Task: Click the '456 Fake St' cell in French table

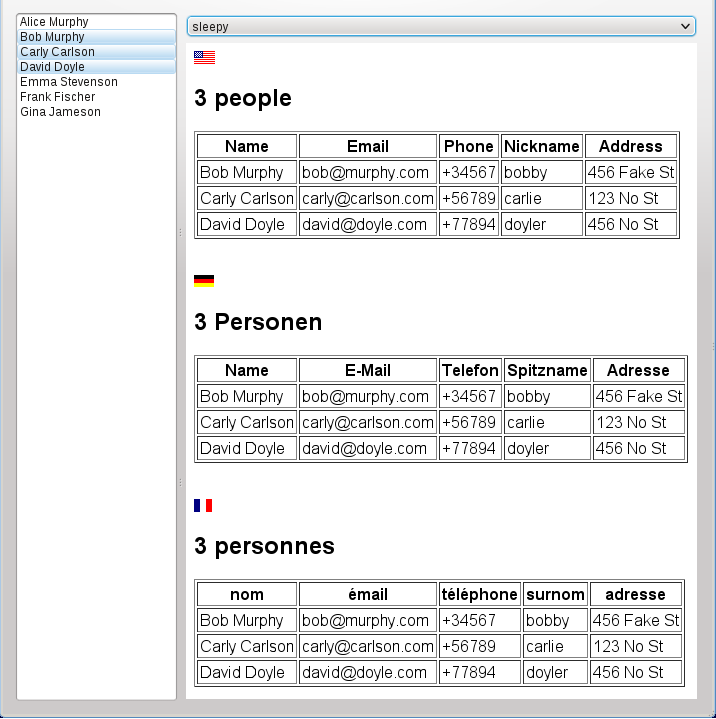Action: pos(636,620)
